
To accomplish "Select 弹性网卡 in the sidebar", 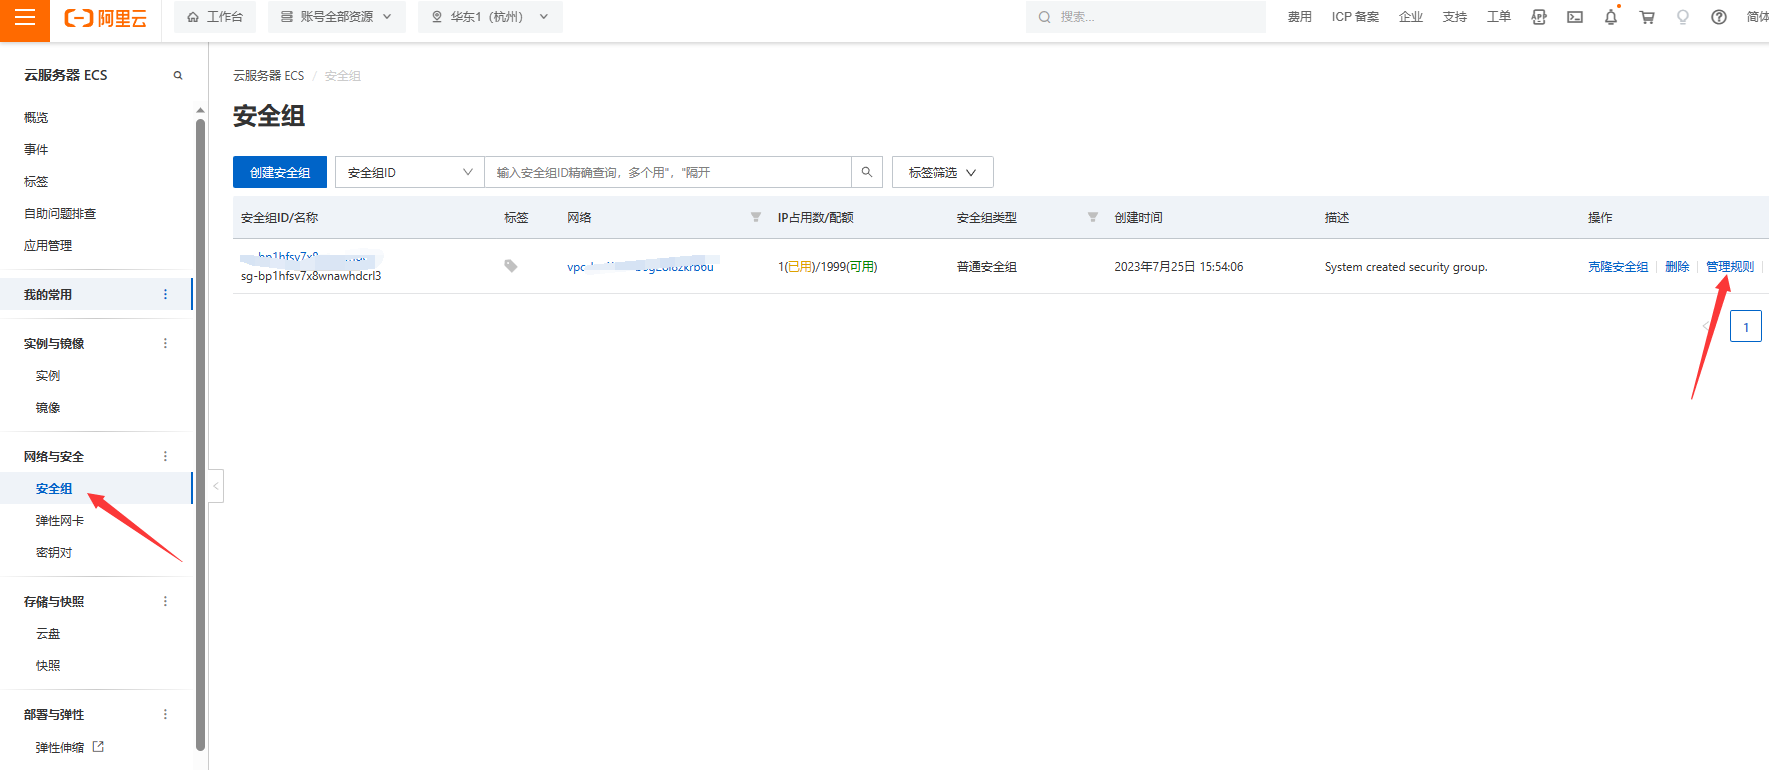I will click(x=60, y=521).
